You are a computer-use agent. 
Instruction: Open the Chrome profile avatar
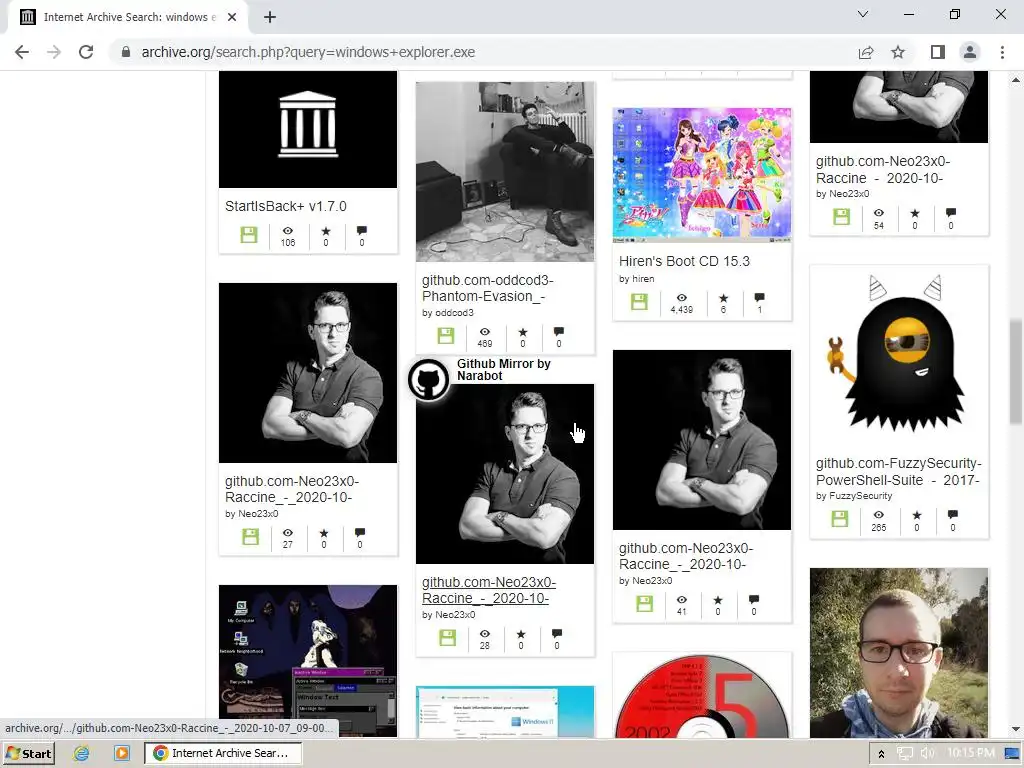pyautogui.click(x=970, y=52)
